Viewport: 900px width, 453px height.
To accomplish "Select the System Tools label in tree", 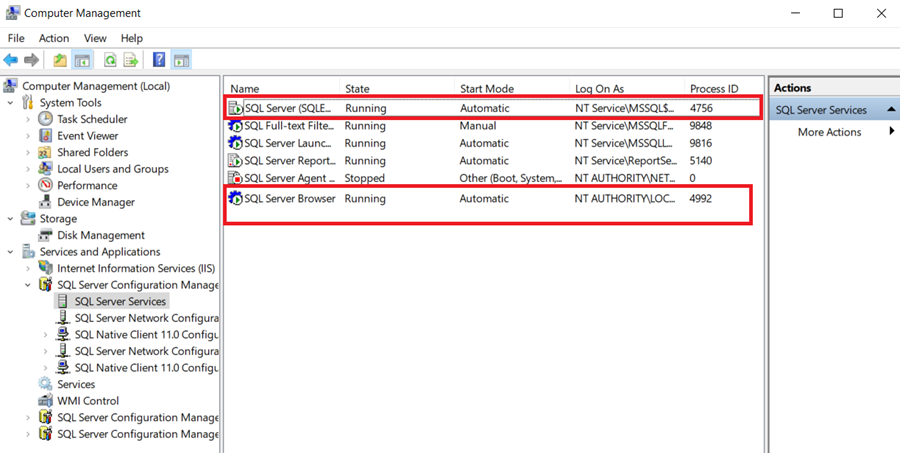I will [x=71, y=103].
